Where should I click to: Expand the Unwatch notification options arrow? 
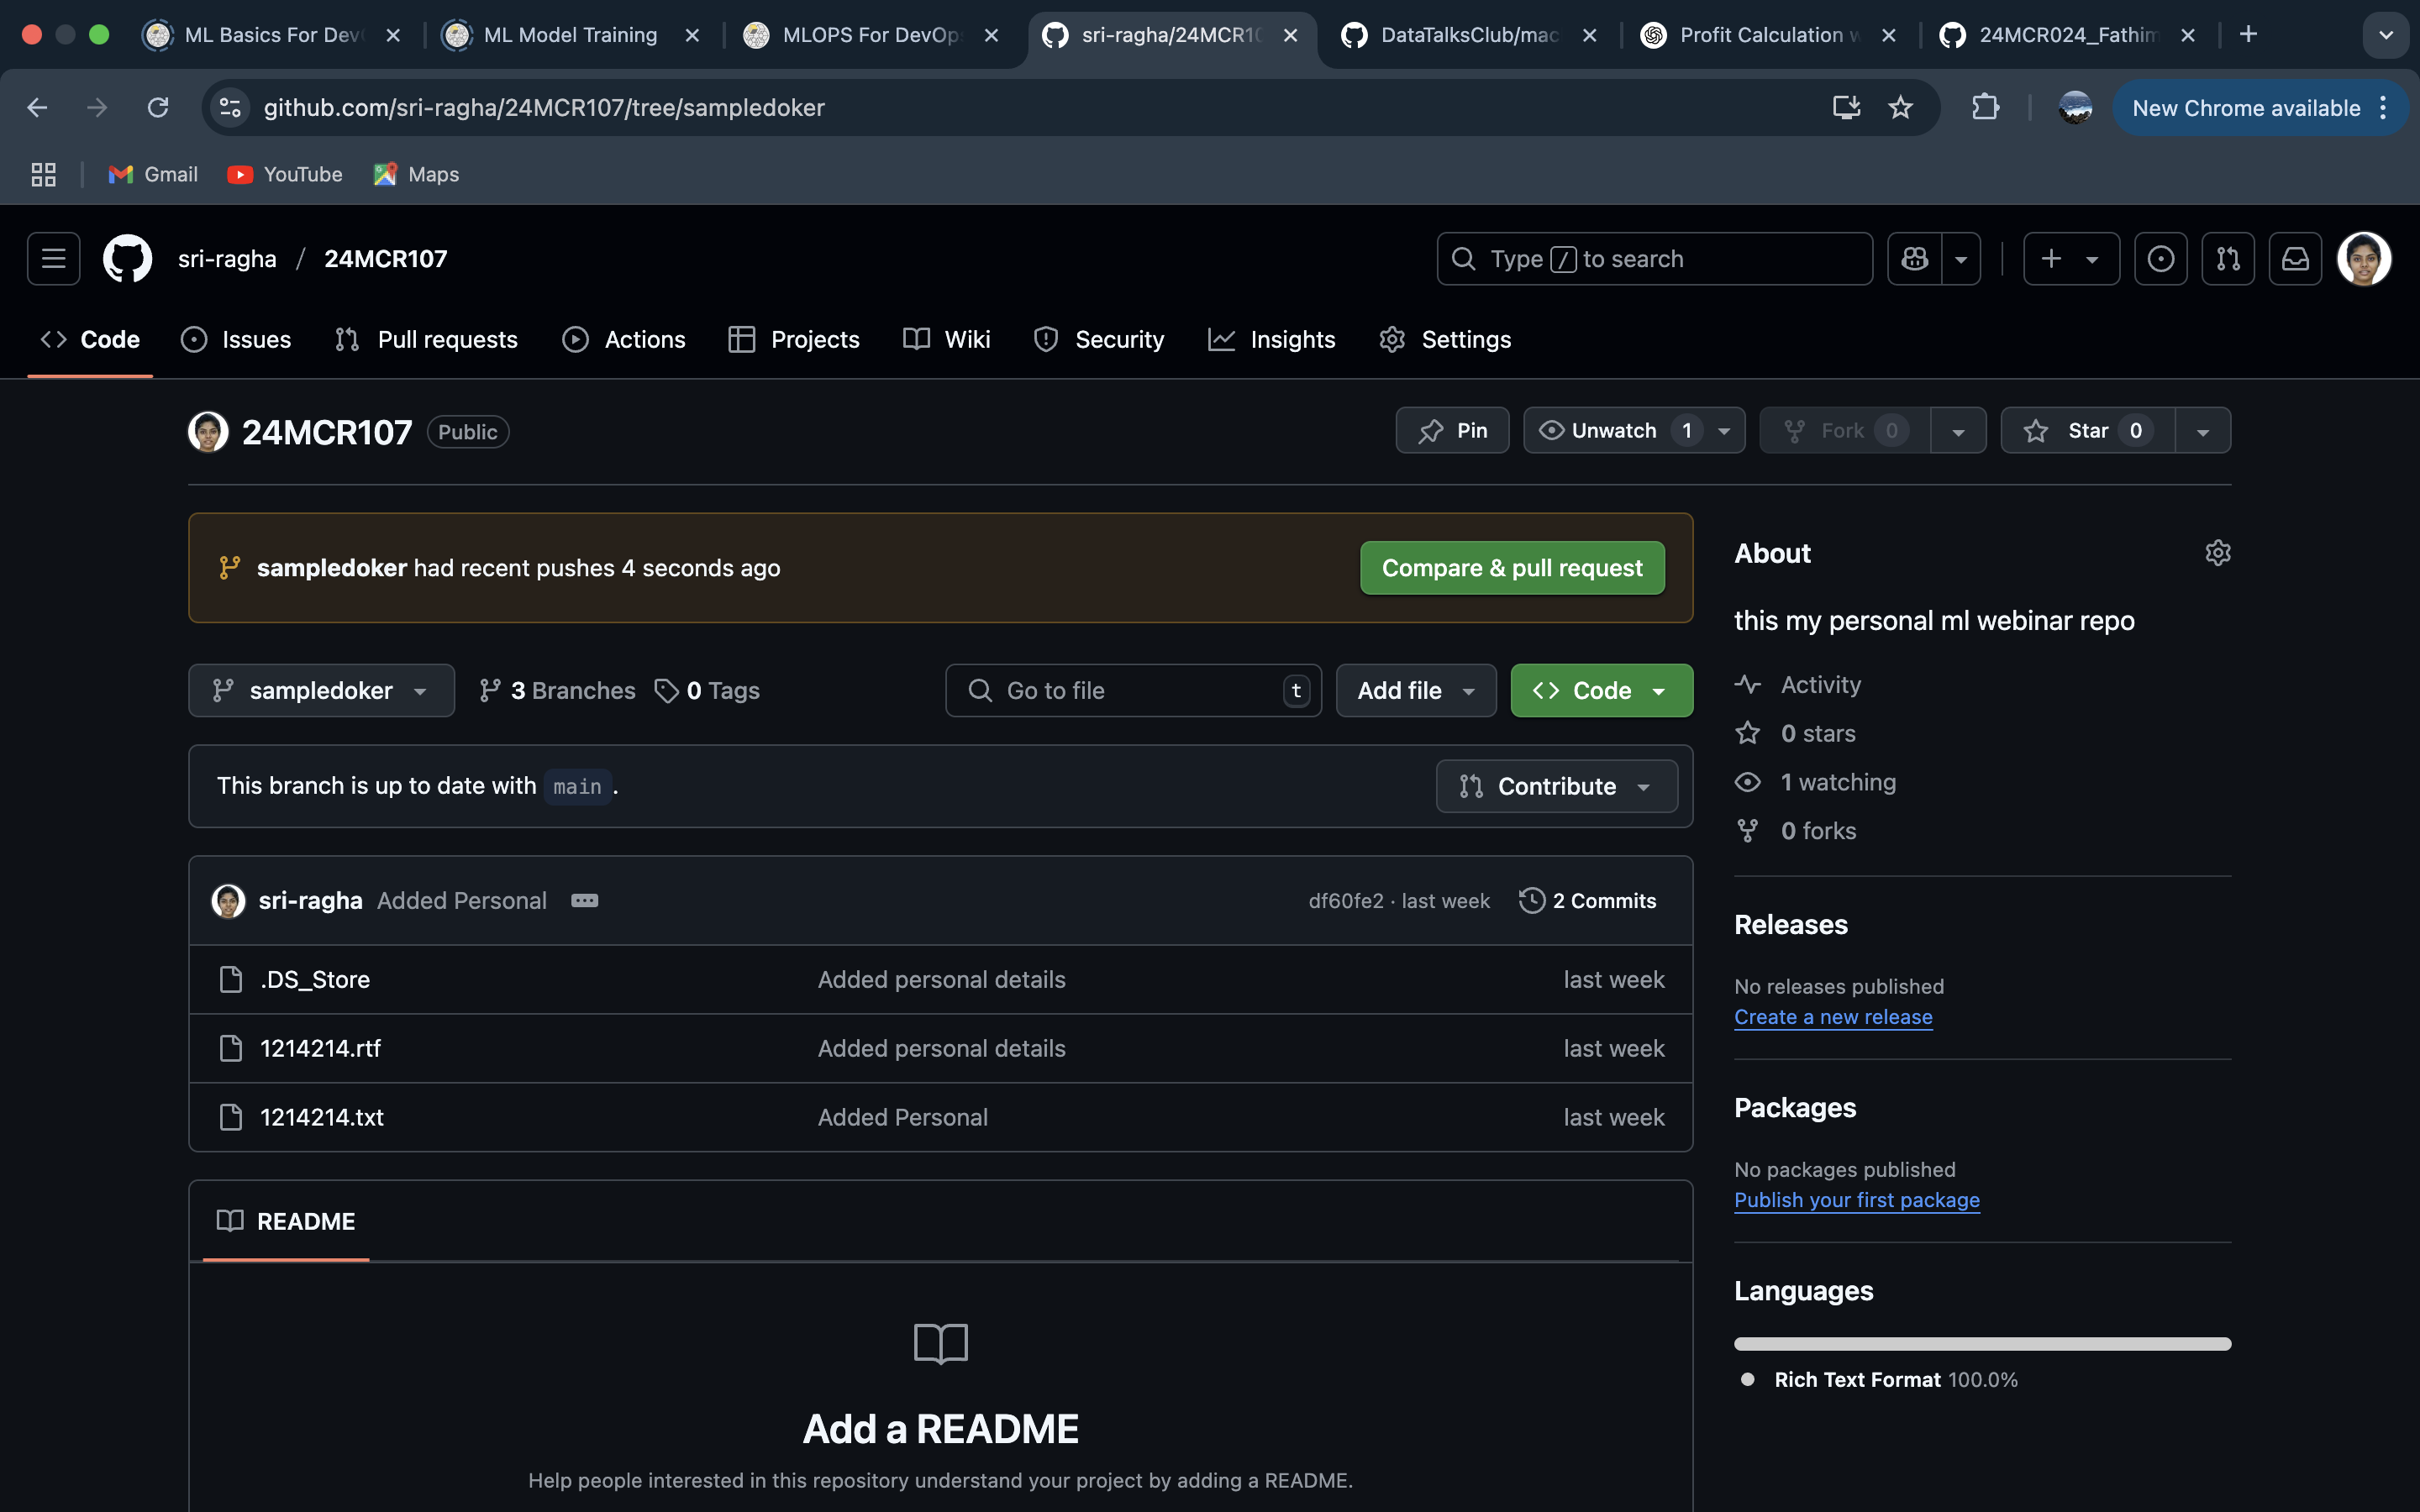click(x=1725, y=431)
